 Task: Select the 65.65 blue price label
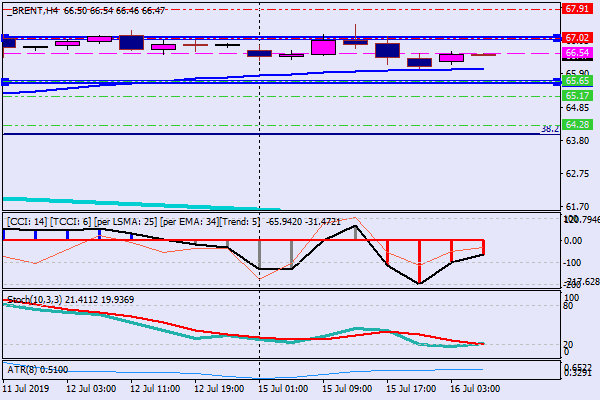point(576,80)
